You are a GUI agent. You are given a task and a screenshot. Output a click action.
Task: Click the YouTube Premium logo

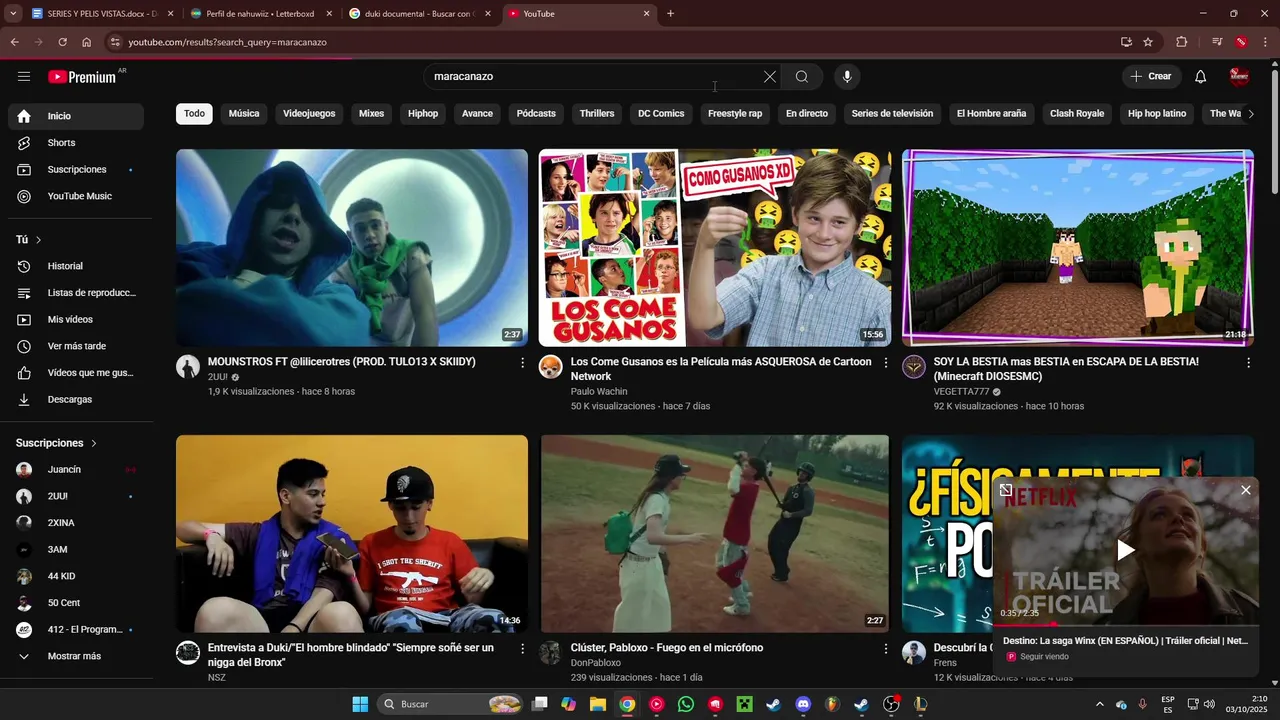tap(82, 77)
